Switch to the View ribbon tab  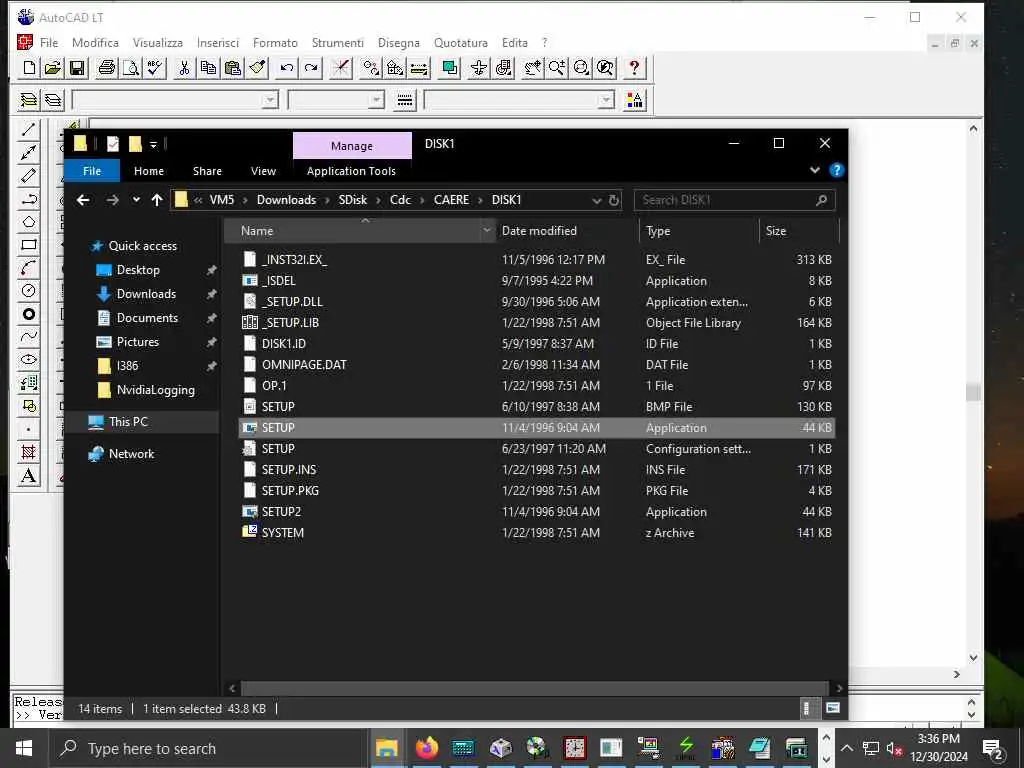click(263, 171)
